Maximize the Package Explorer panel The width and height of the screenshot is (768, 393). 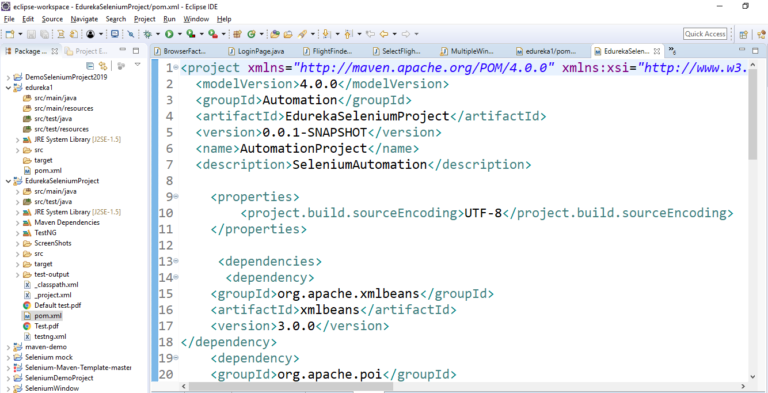pos(136,50)
